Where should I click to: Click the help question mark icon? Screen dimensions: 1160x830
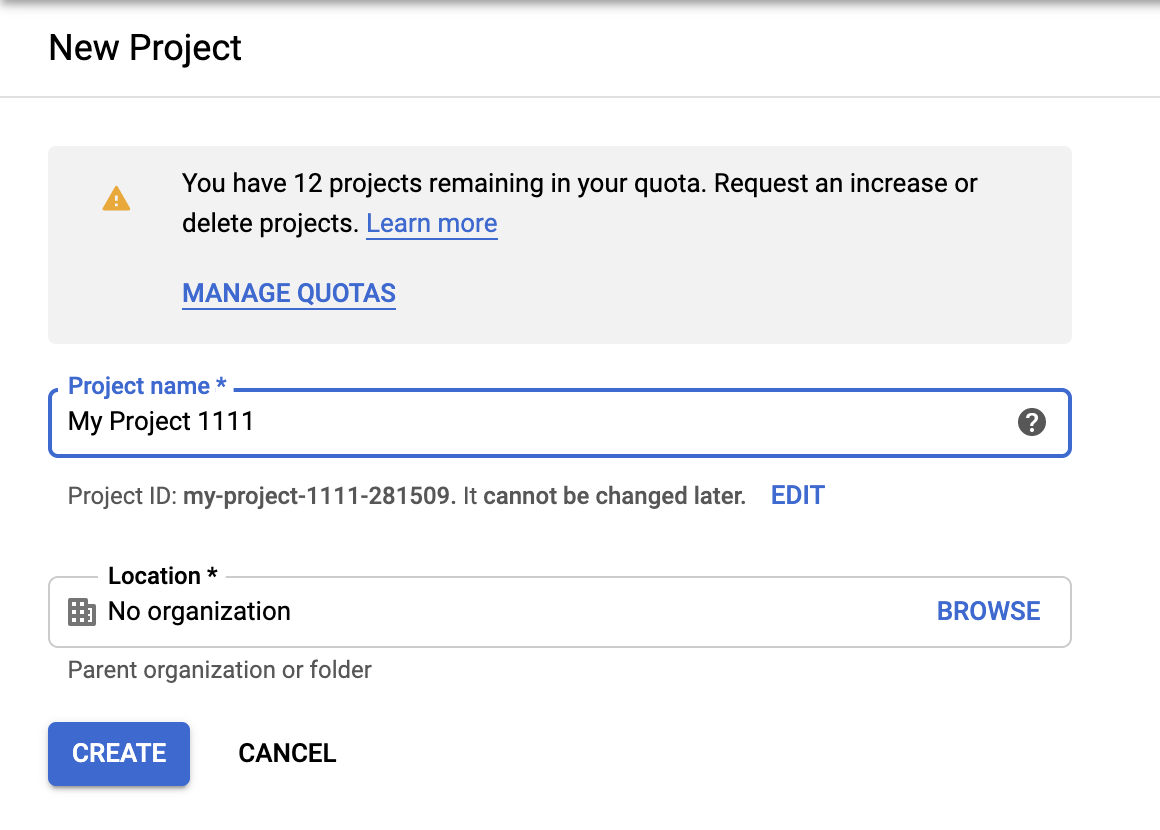click(x=1031, y=422)
